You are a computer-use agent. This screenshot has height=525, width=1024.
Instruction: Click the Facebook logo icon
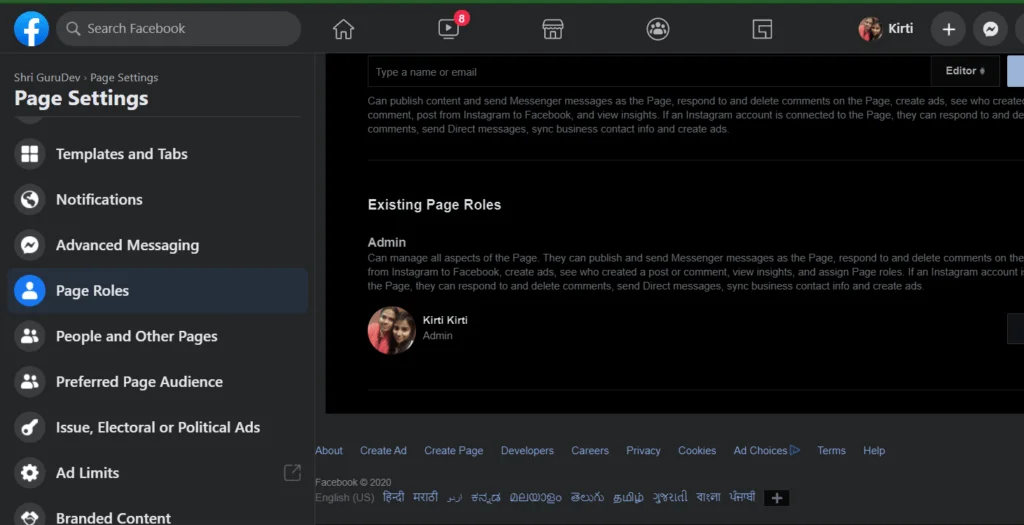(x=31, y=29)
